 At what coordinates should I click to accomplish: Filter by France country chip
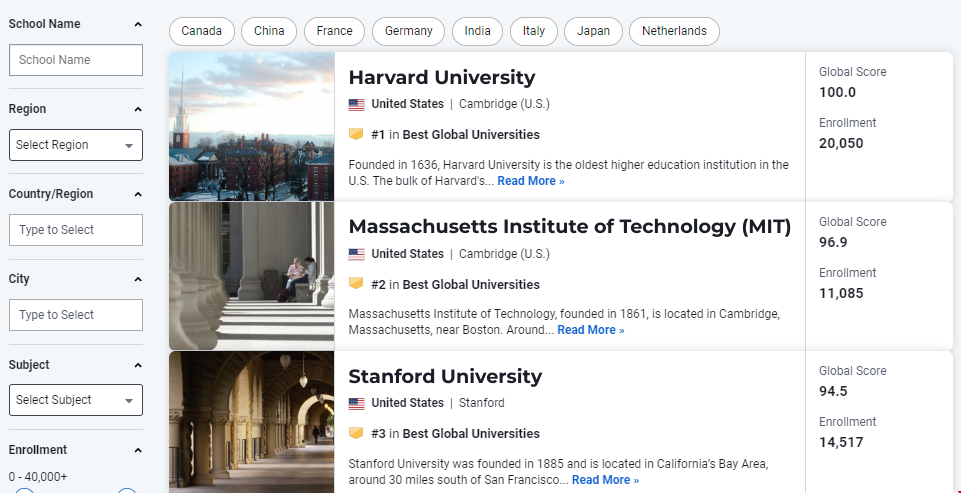335,31
